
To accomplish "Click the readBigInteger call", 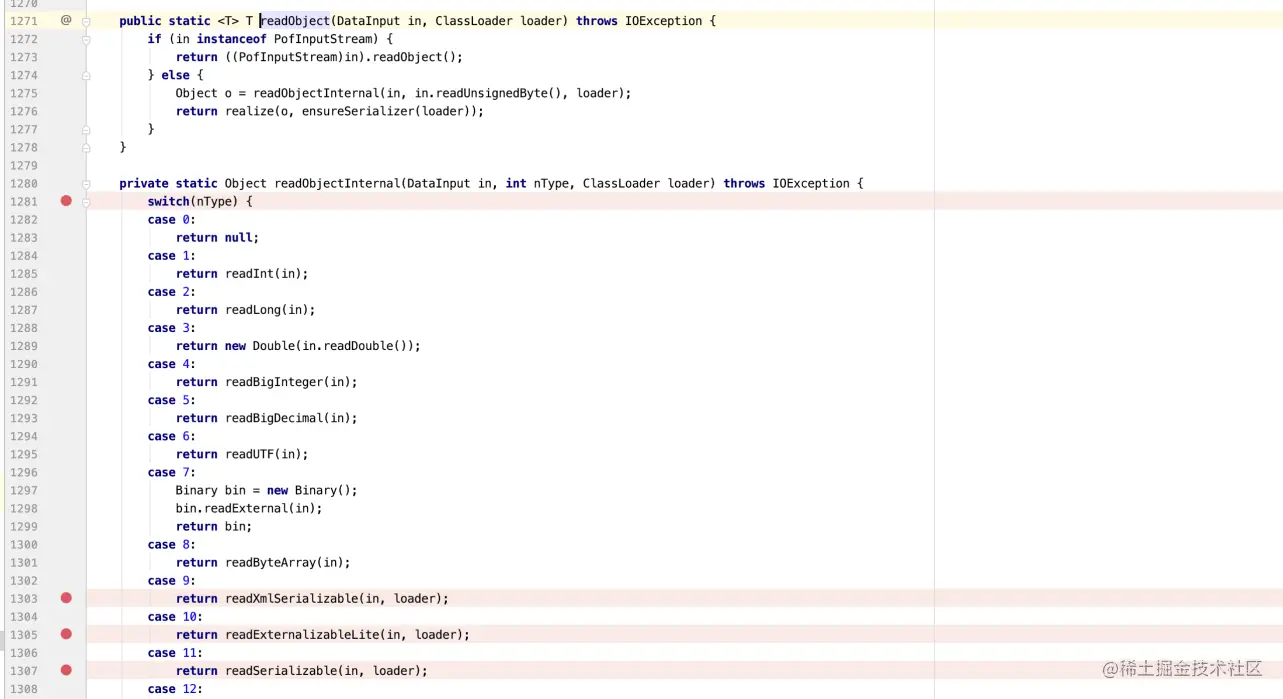I will click(291, 382).
